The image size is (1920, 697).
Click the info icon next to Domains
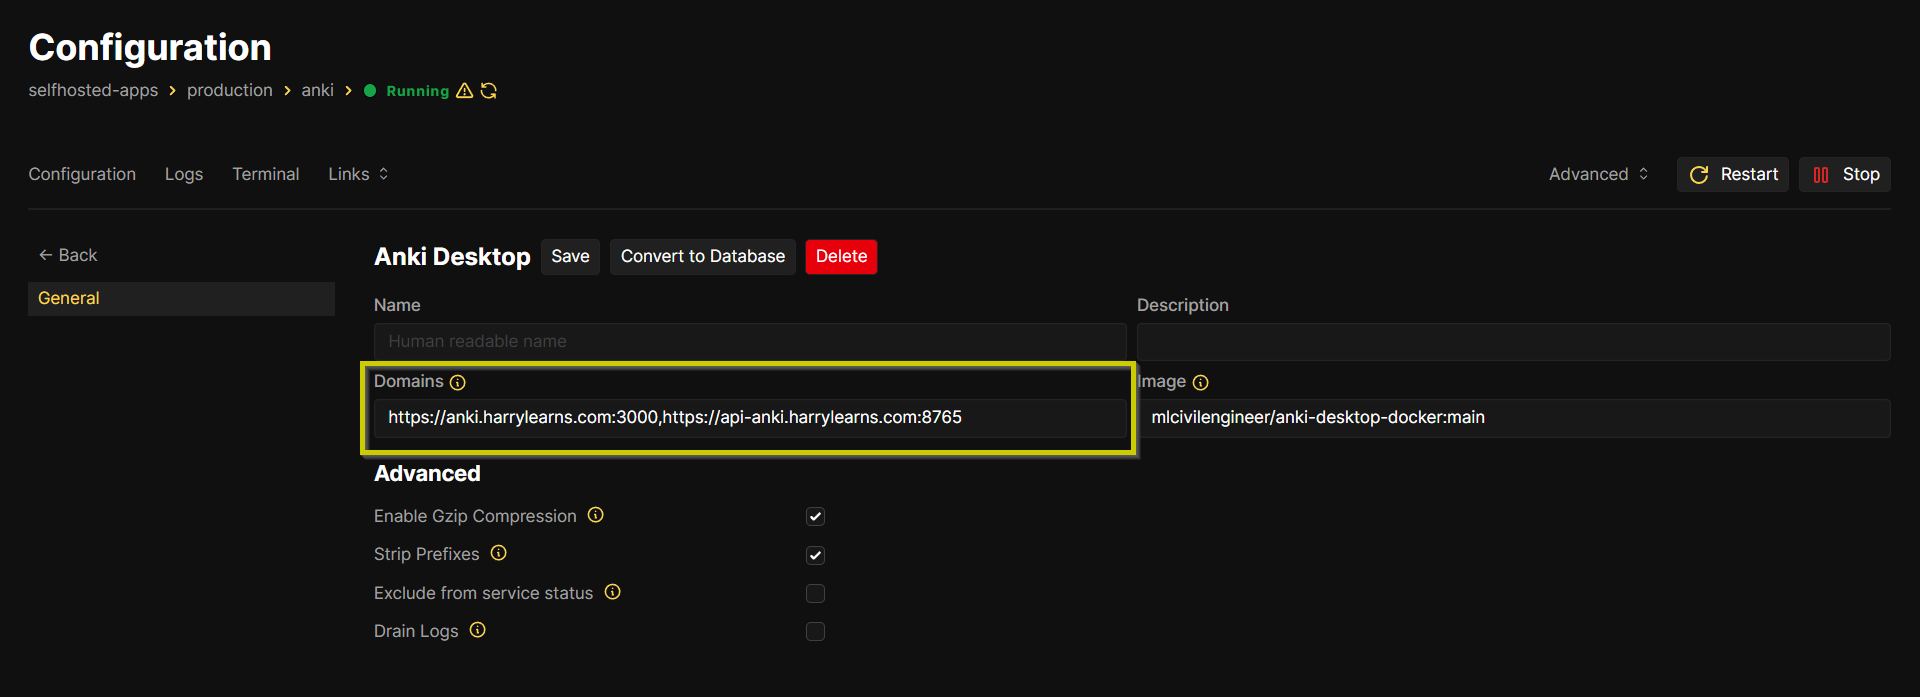458,383
